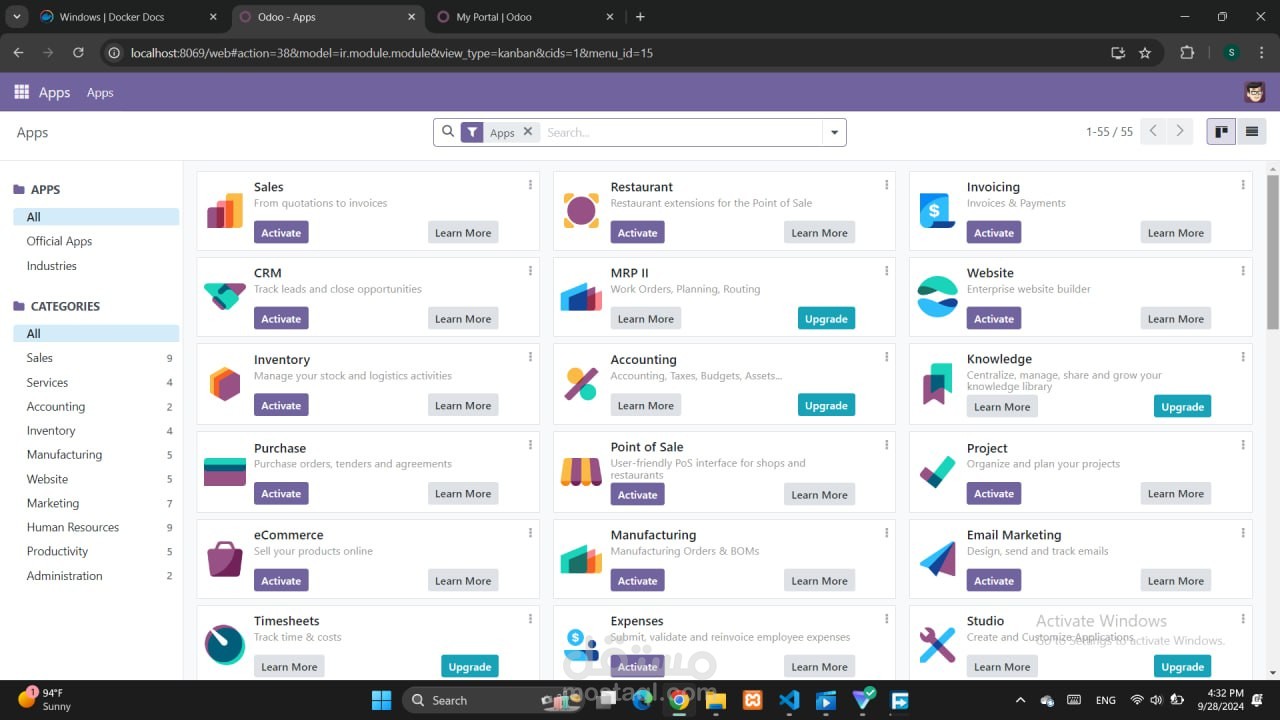Click Learn More on the Knowledge card

coord(1002,406)
